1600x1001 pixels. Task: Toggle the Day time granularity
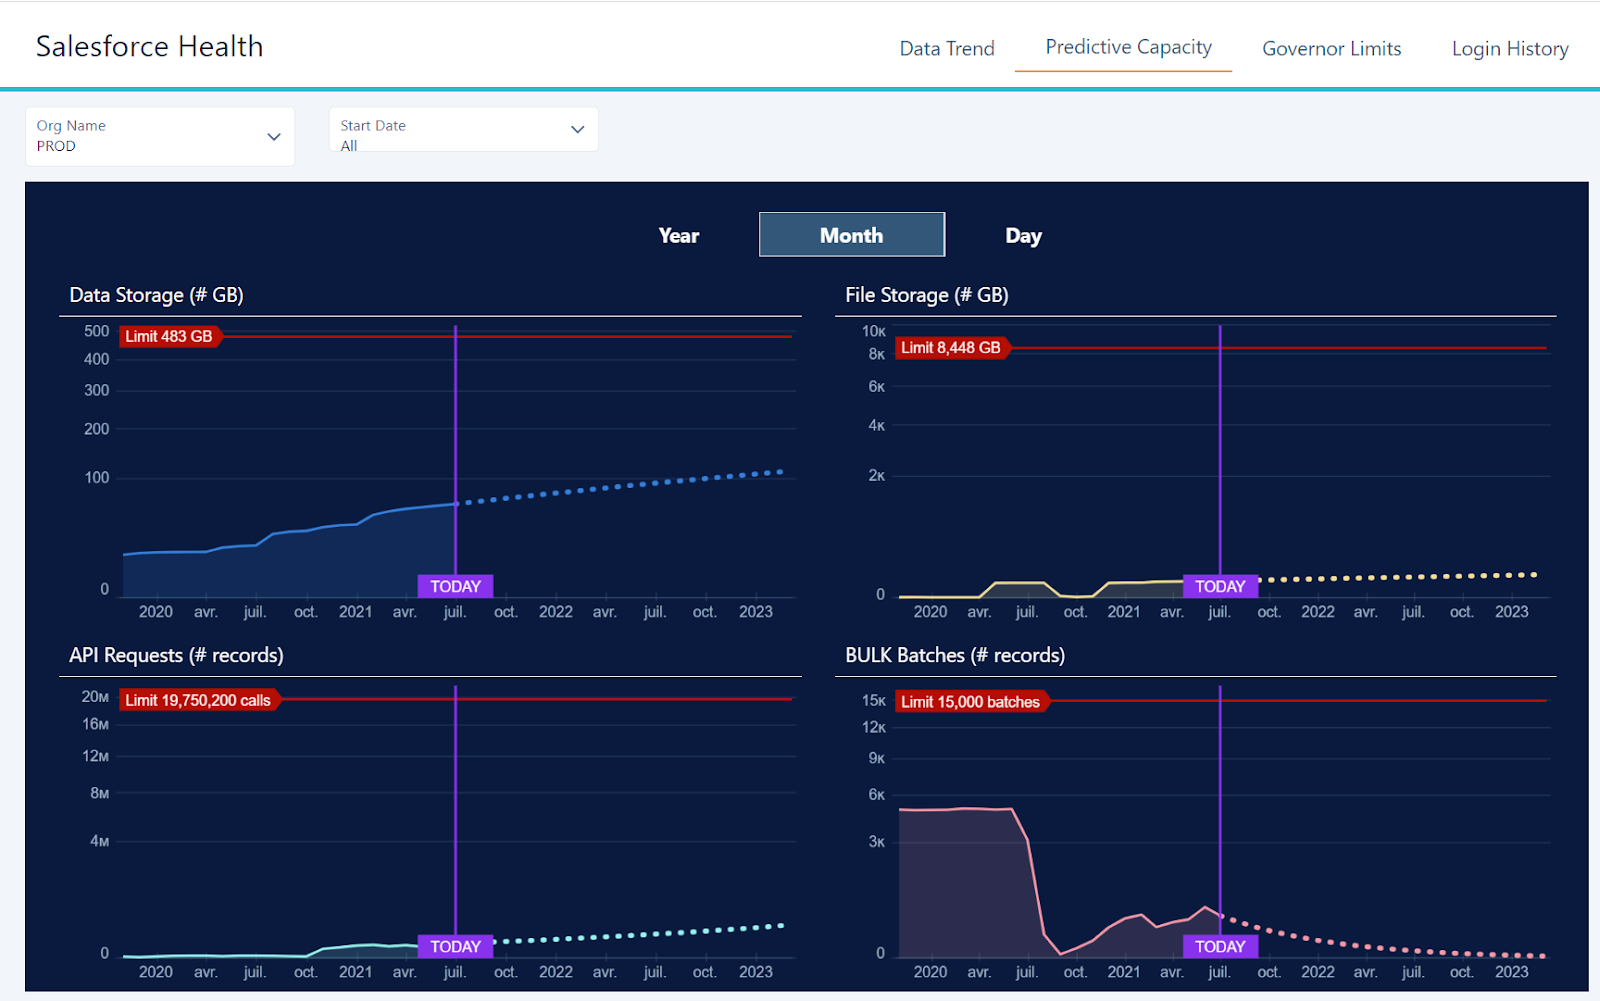coord(1023,235)
